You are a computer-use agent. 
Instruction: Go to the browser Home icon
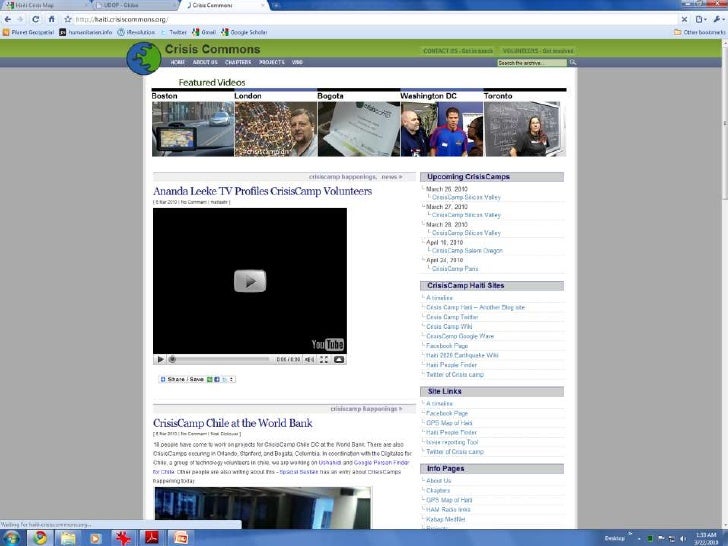click(x=52, y=19)
